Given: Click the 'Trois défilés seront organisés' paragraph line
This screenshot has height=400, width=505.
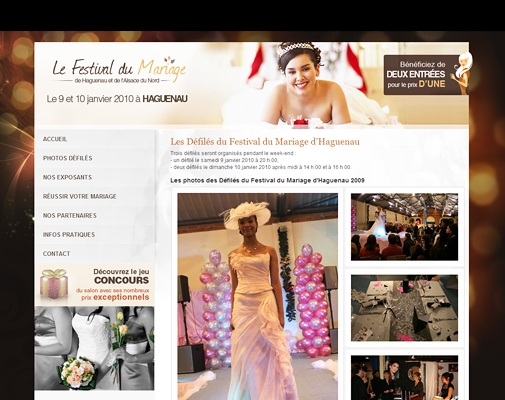Looking at the screenshot, I should pyautogui.click(x=233, y=153).
